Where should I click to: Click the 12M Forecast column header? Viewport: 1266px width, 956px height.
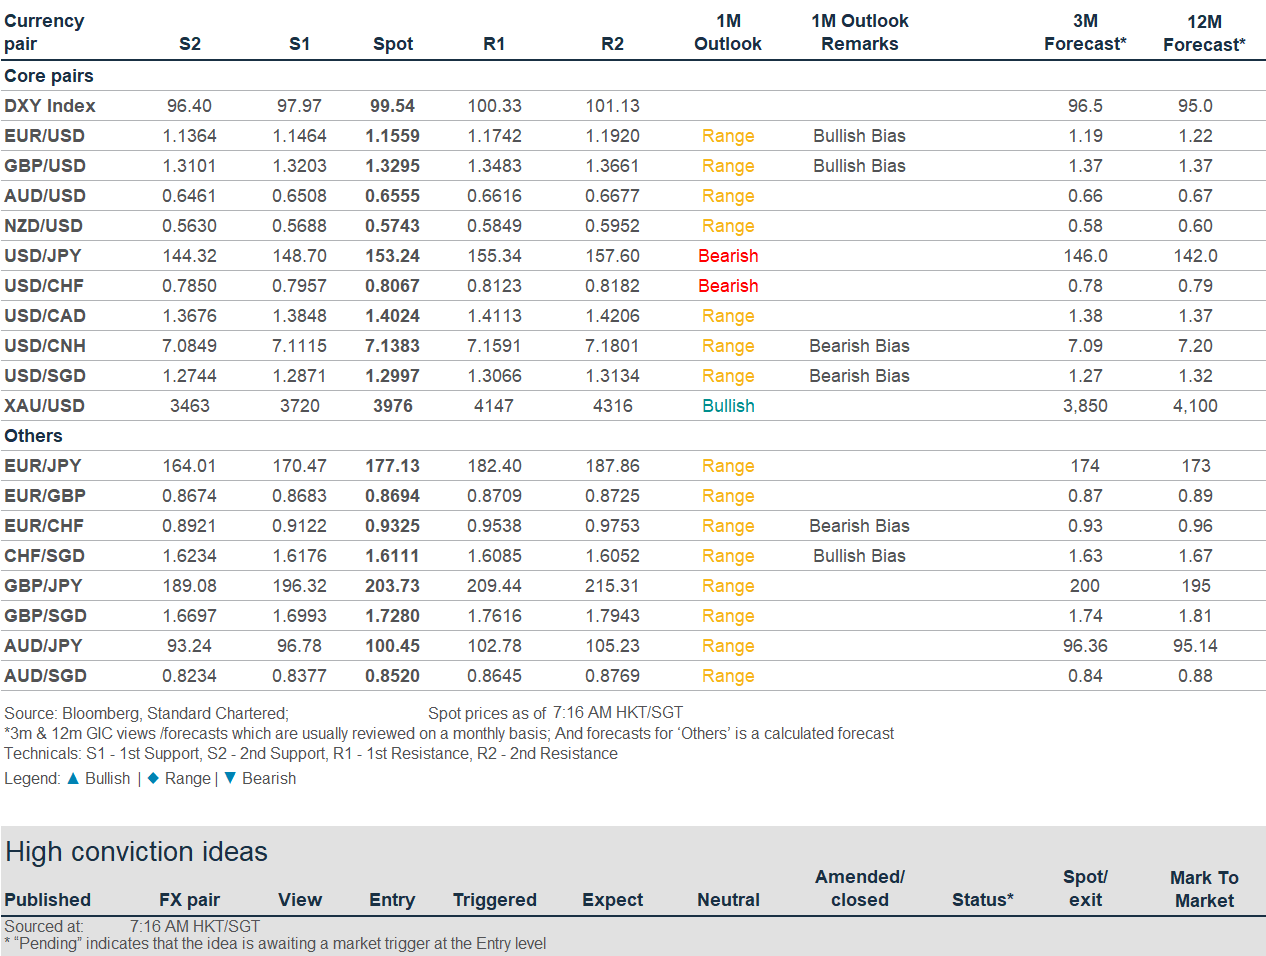(x=1204, y=33)
